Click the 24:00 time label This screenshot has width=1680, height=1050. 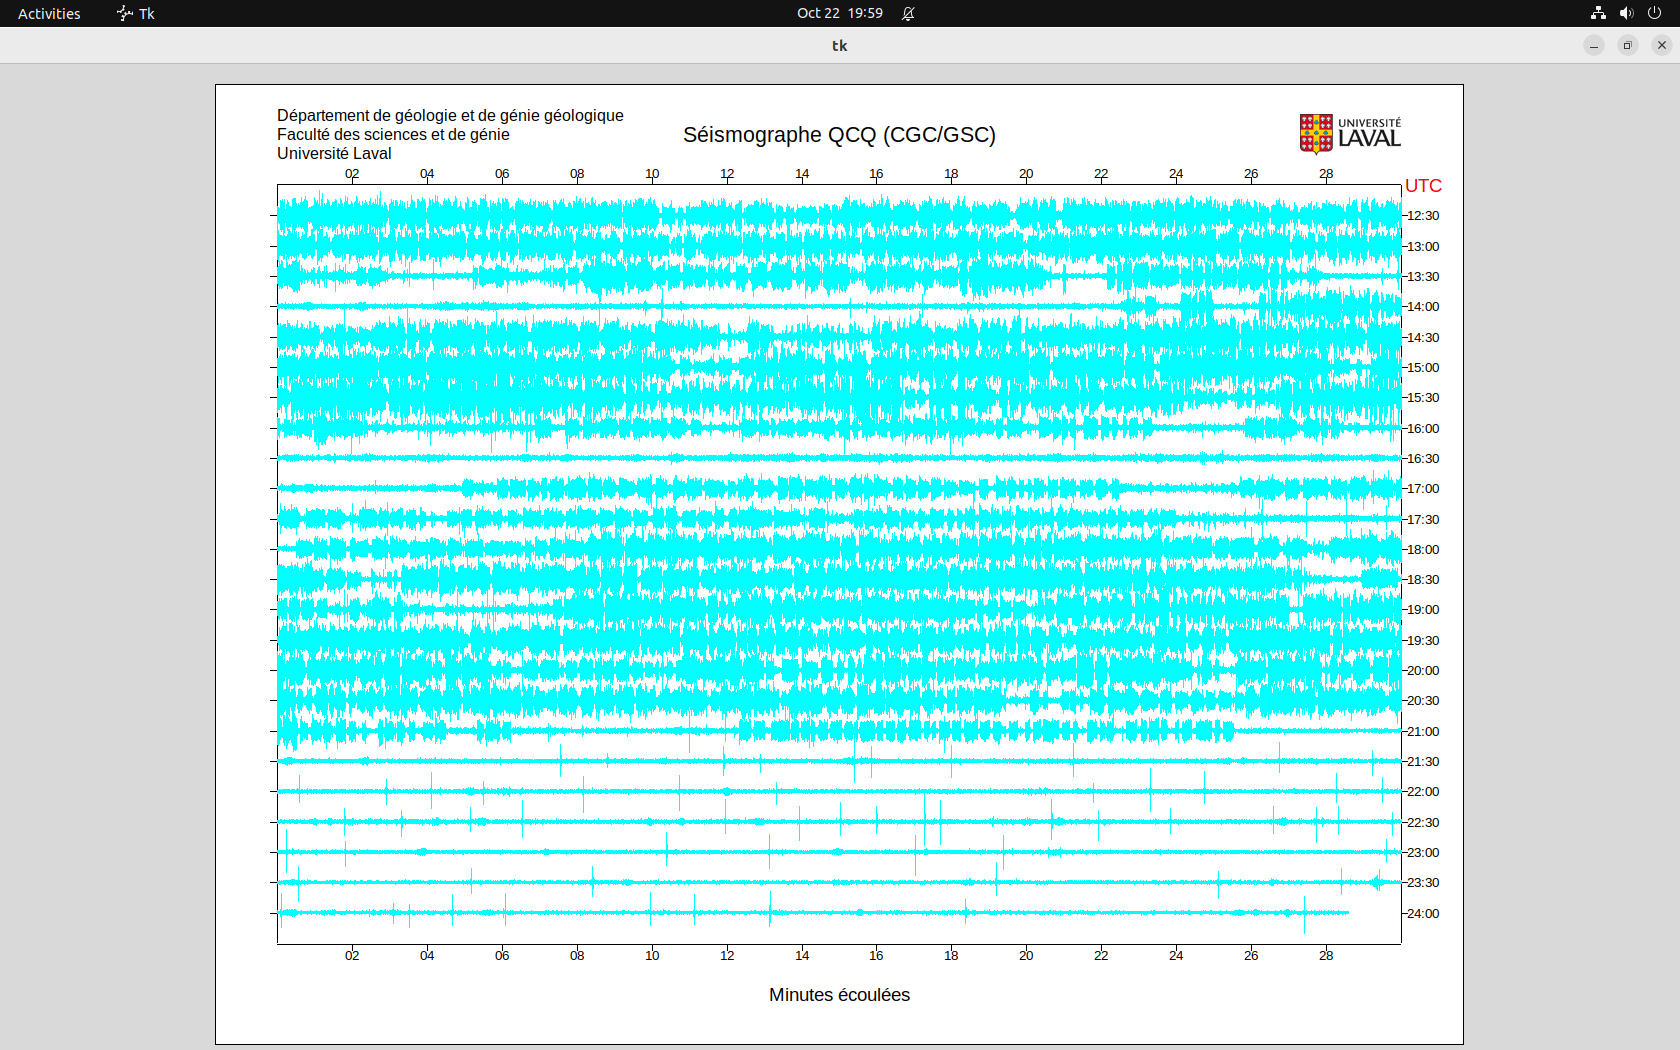point(1423,914)
